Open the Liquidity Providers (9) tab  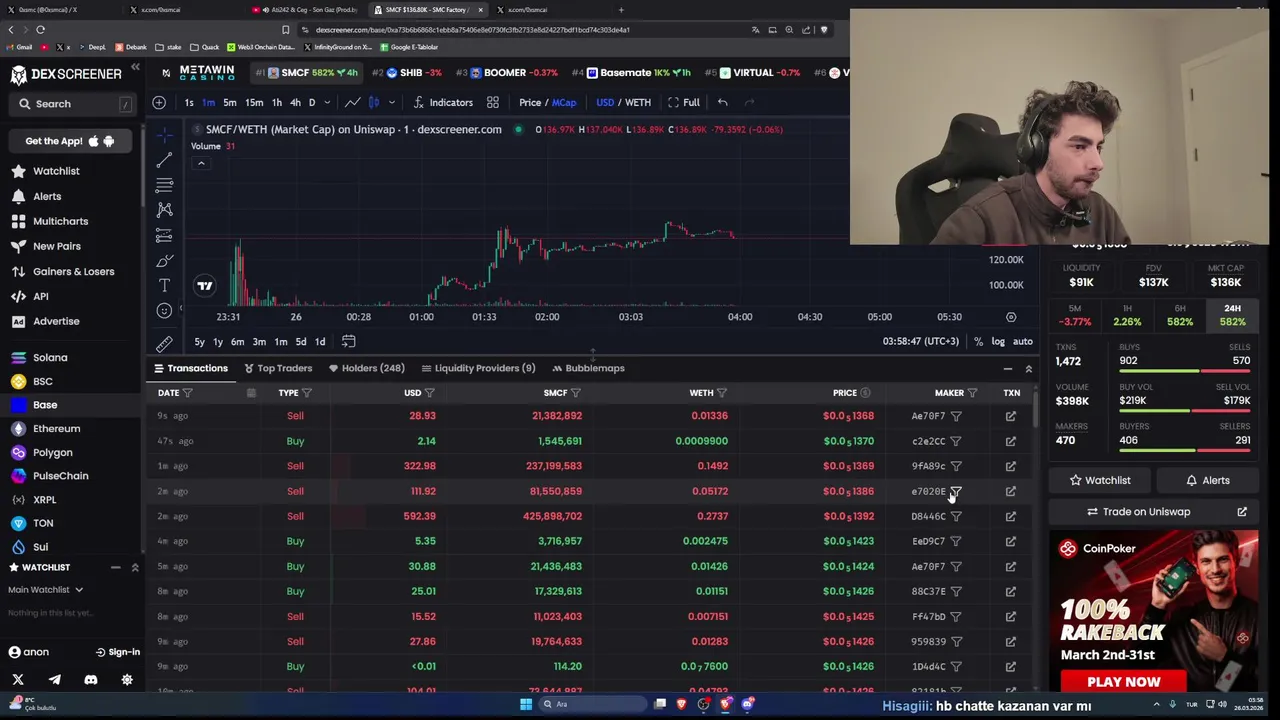pyautogui.click(x=478, y=368)
